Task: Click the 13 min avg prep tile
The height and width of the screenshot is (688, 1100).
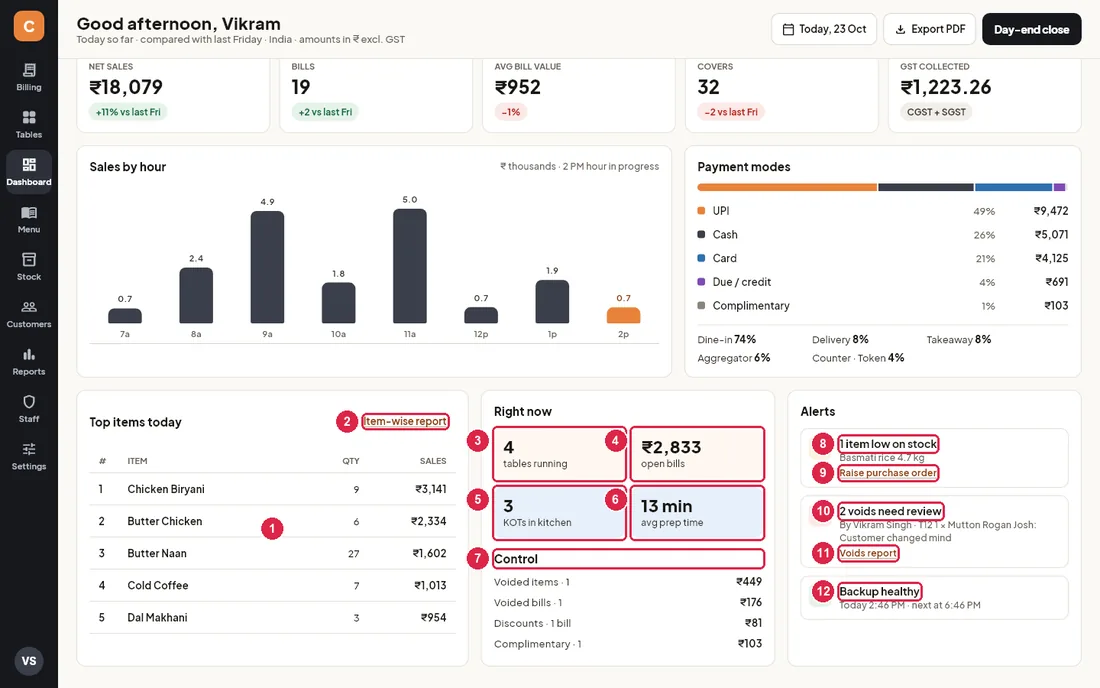Action: (x=697, y=513)
